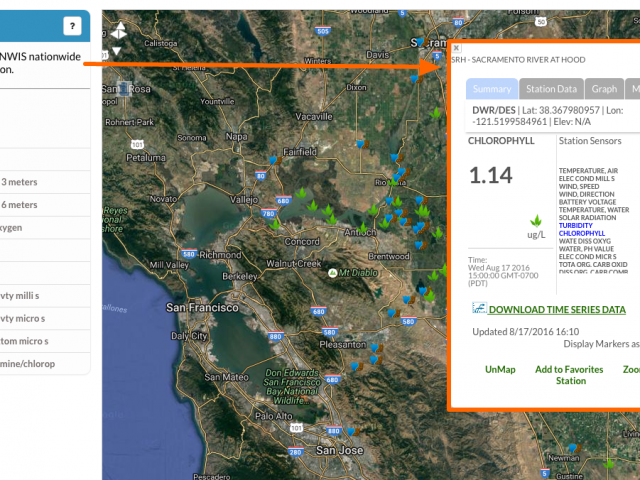Click the green leaf marker above Antioch
Viewport: 640px width, 480px height.
point(363,227)
